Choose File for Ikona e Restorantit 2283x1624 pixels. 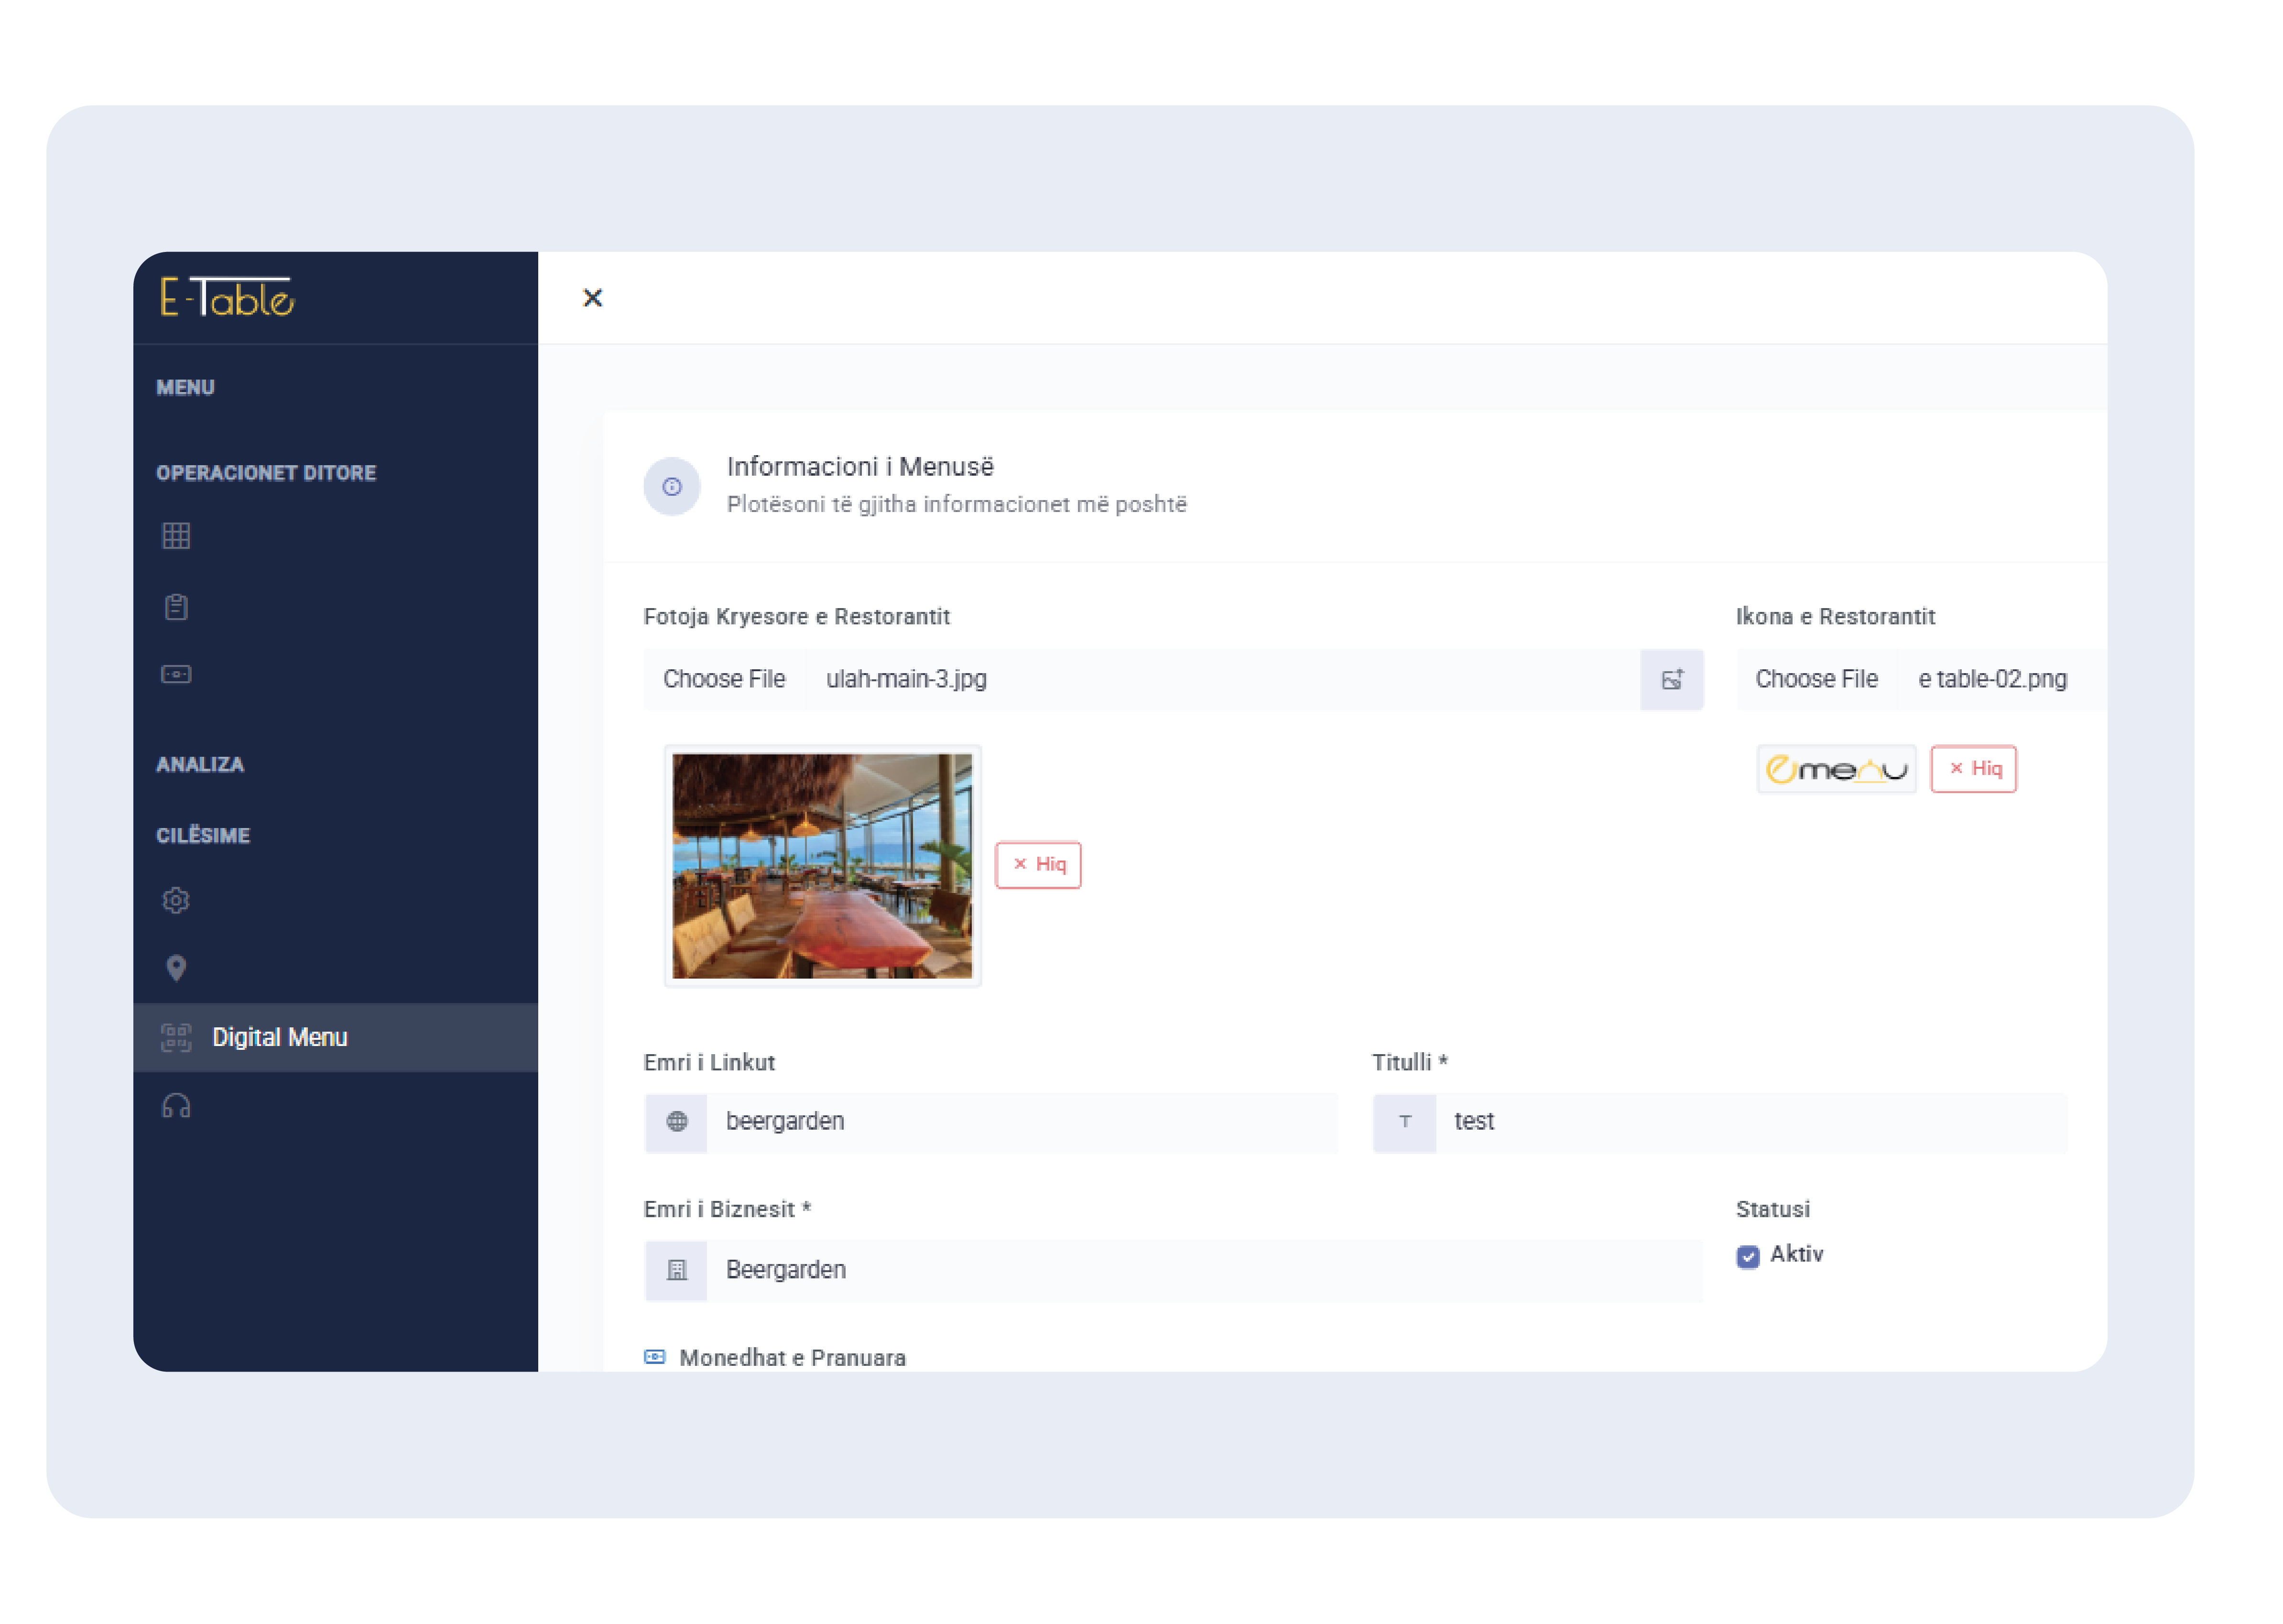1816,679
